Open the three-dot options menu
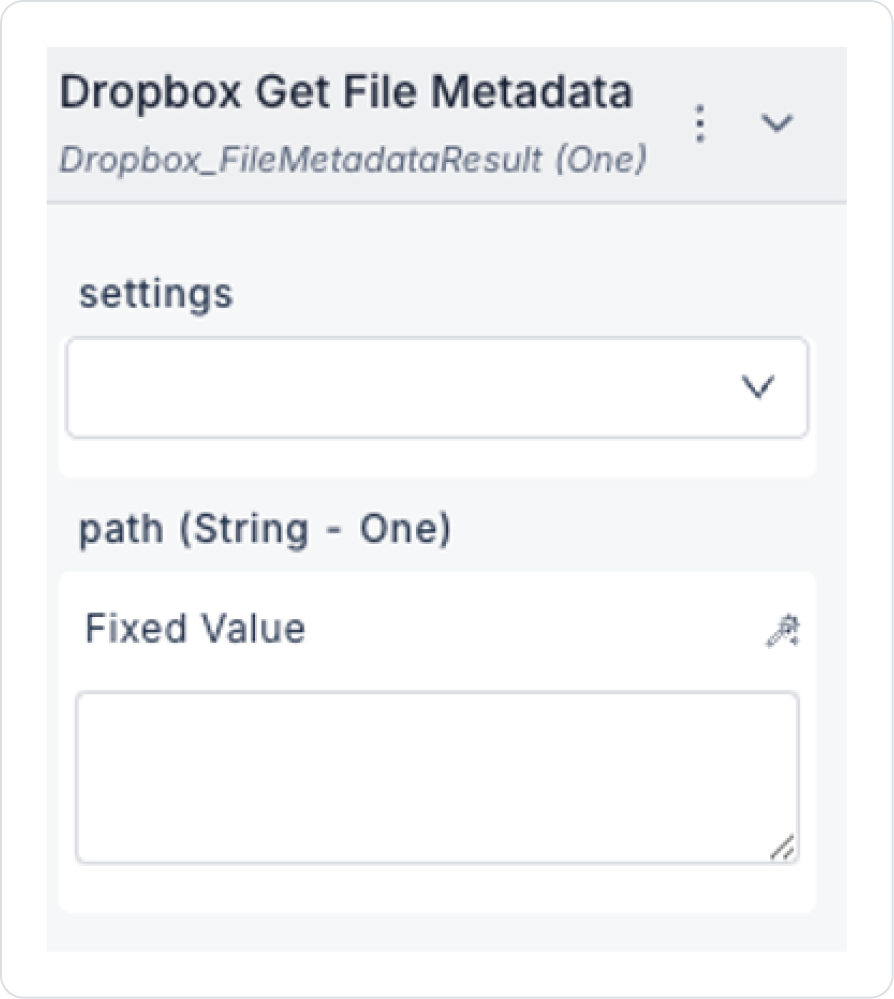The height and width of the screenshot is (999, 894). (700, 123)
